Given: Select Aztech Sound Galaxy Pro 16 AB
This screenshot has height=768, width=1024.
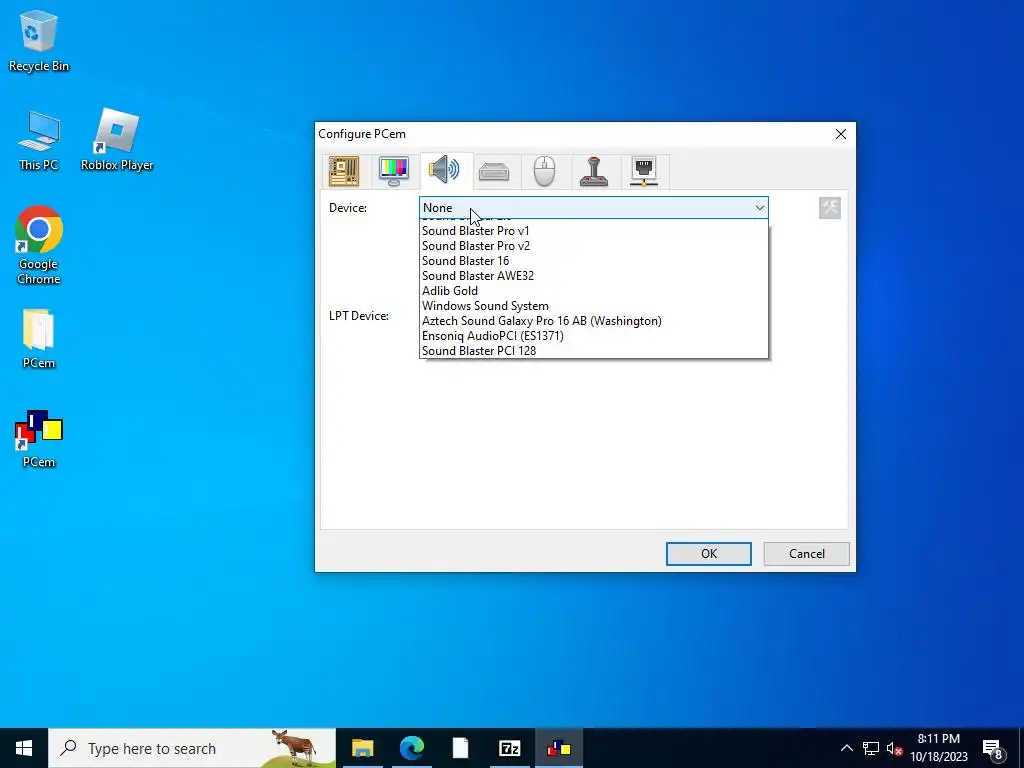Looking at the screenshot, I should click(594, 321).
